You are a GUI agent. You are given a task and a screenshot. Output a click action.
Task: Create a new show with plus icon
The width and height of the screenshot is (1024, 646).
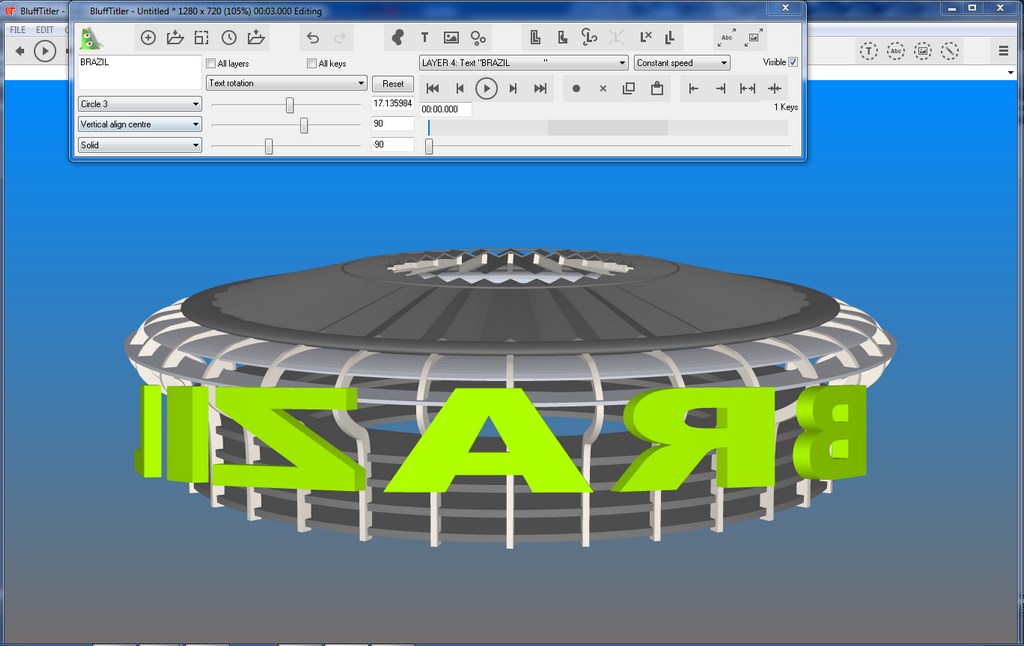[x=148, y=38]
